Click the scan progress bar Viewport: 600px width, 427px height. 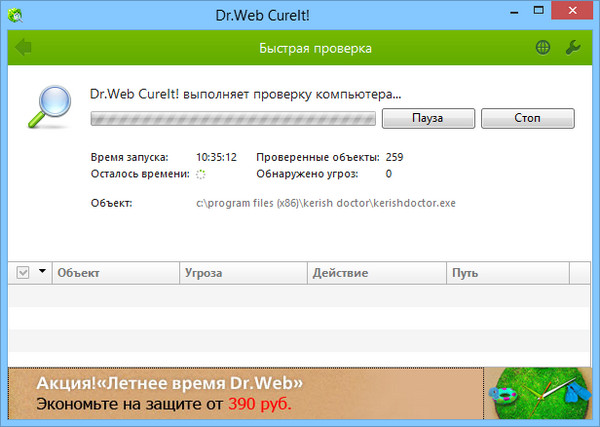(x=233, y=119)
